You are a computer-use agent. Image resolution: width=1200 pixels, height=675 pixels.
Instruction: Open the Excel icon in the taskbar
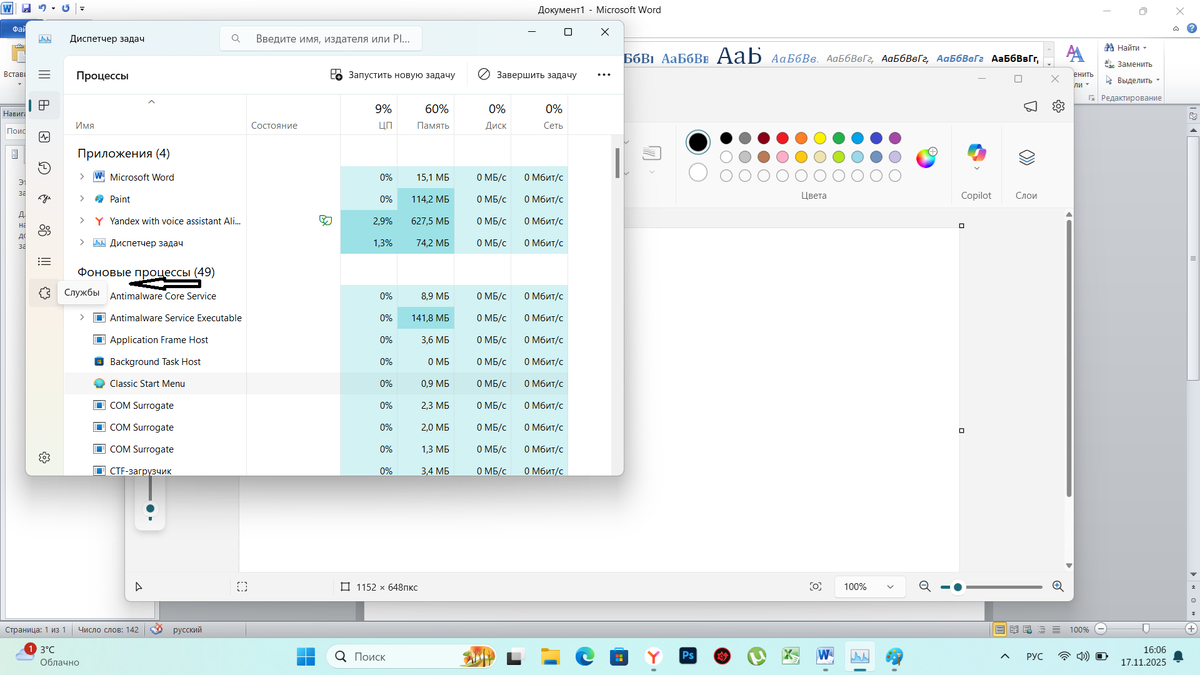pyautogui.click(x=790, y=657)
